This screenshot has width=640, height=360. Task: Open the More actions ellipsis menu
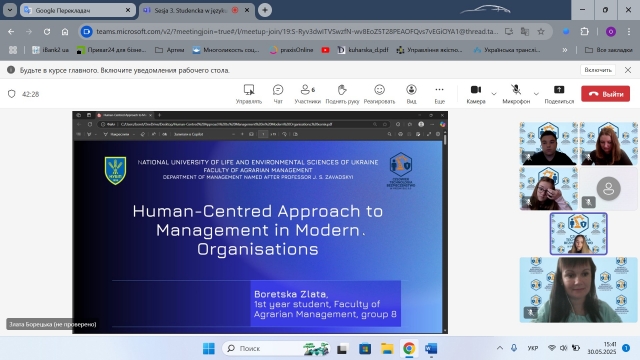tap(439, 94)
